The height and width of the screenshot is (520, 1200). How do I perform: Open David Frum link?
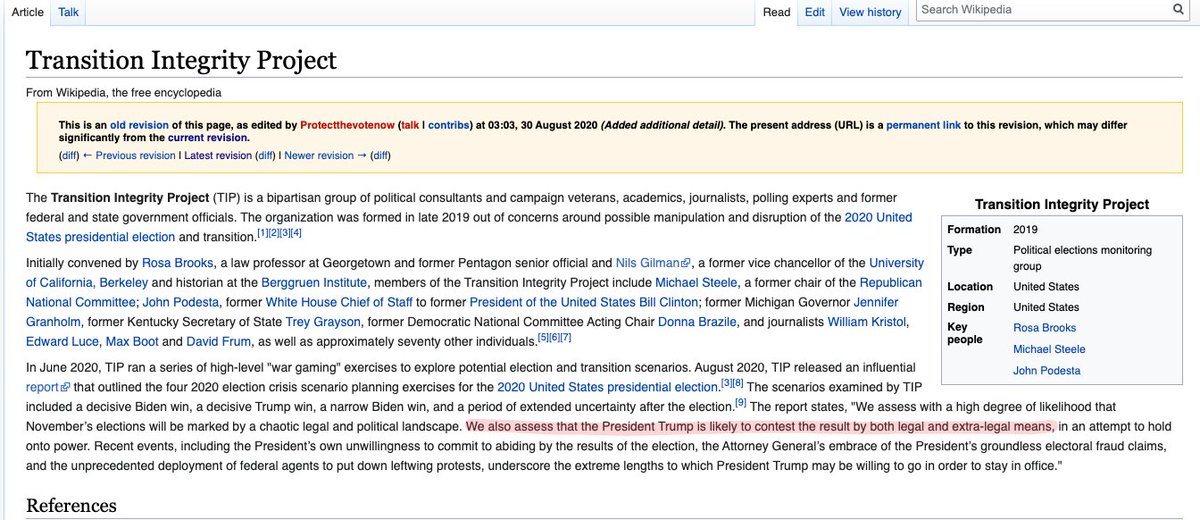(220, 342)
